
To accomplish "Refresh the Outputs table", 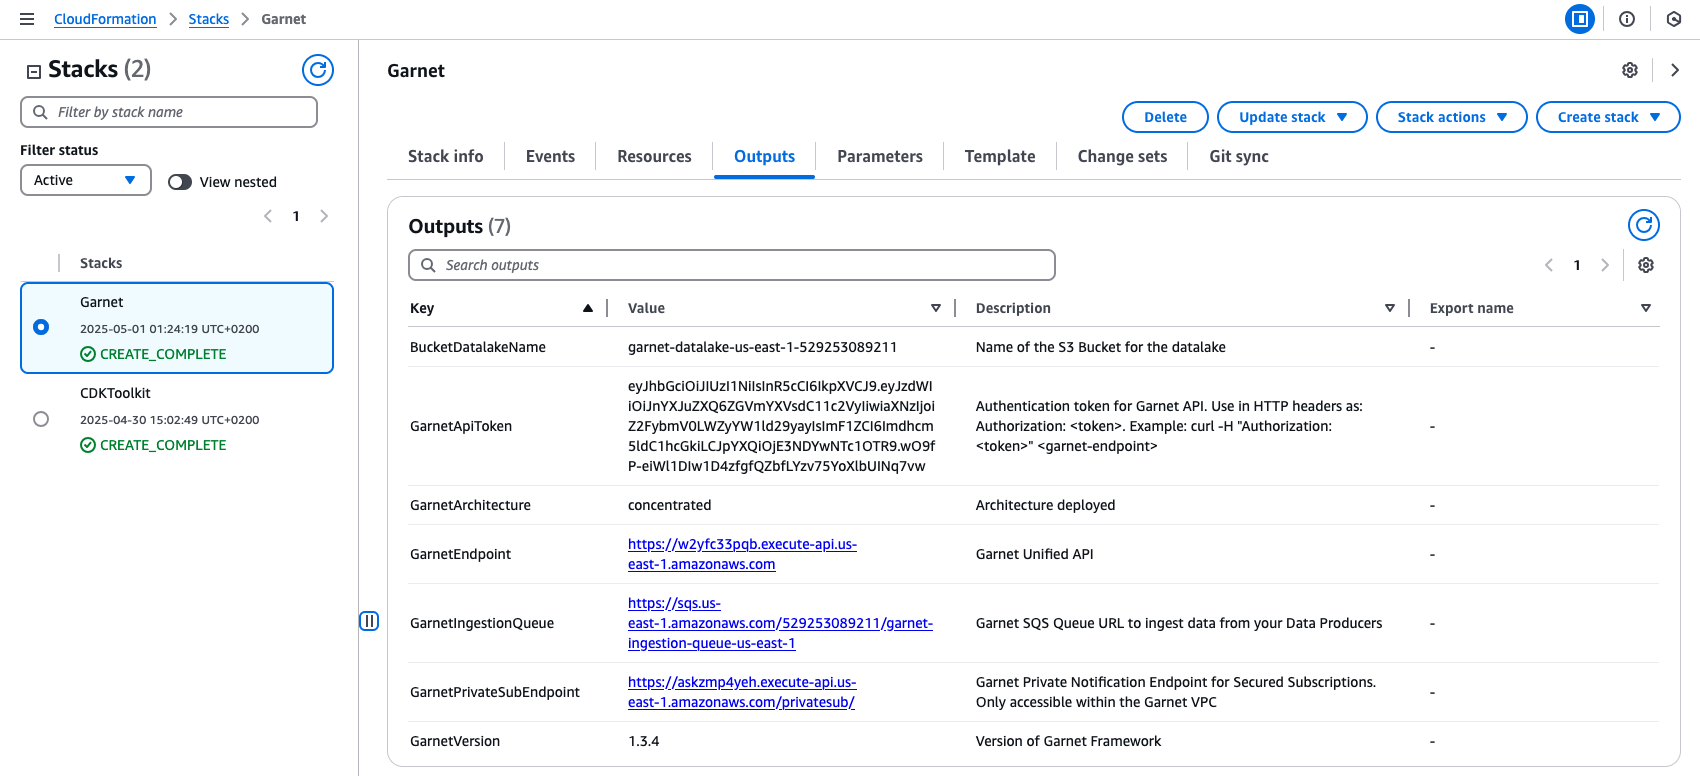I will [1644, 225].
